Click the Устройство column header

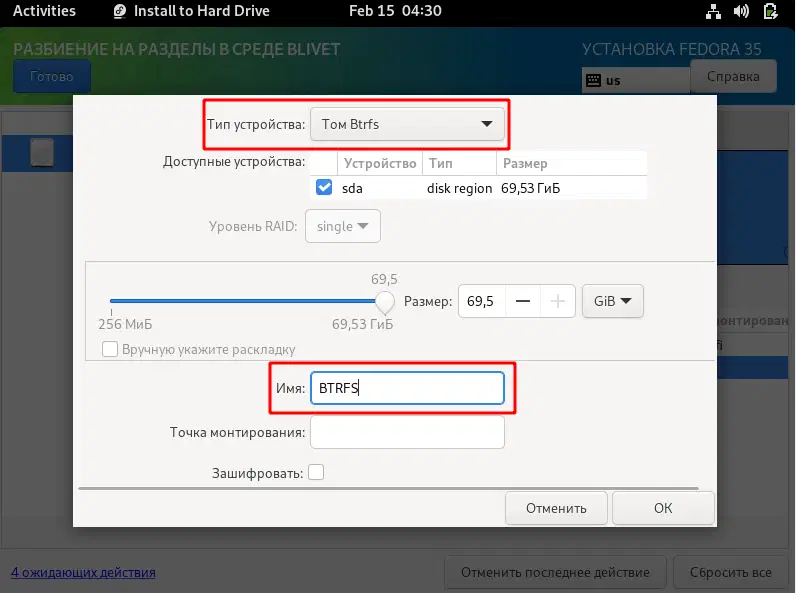(x=380, y=163)
